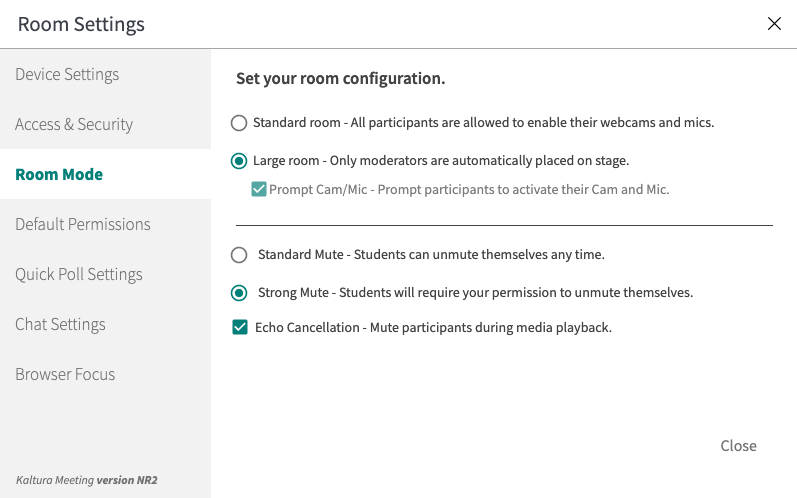Disable the Echo Cancellation checkbox

click(x=240, y=327)
